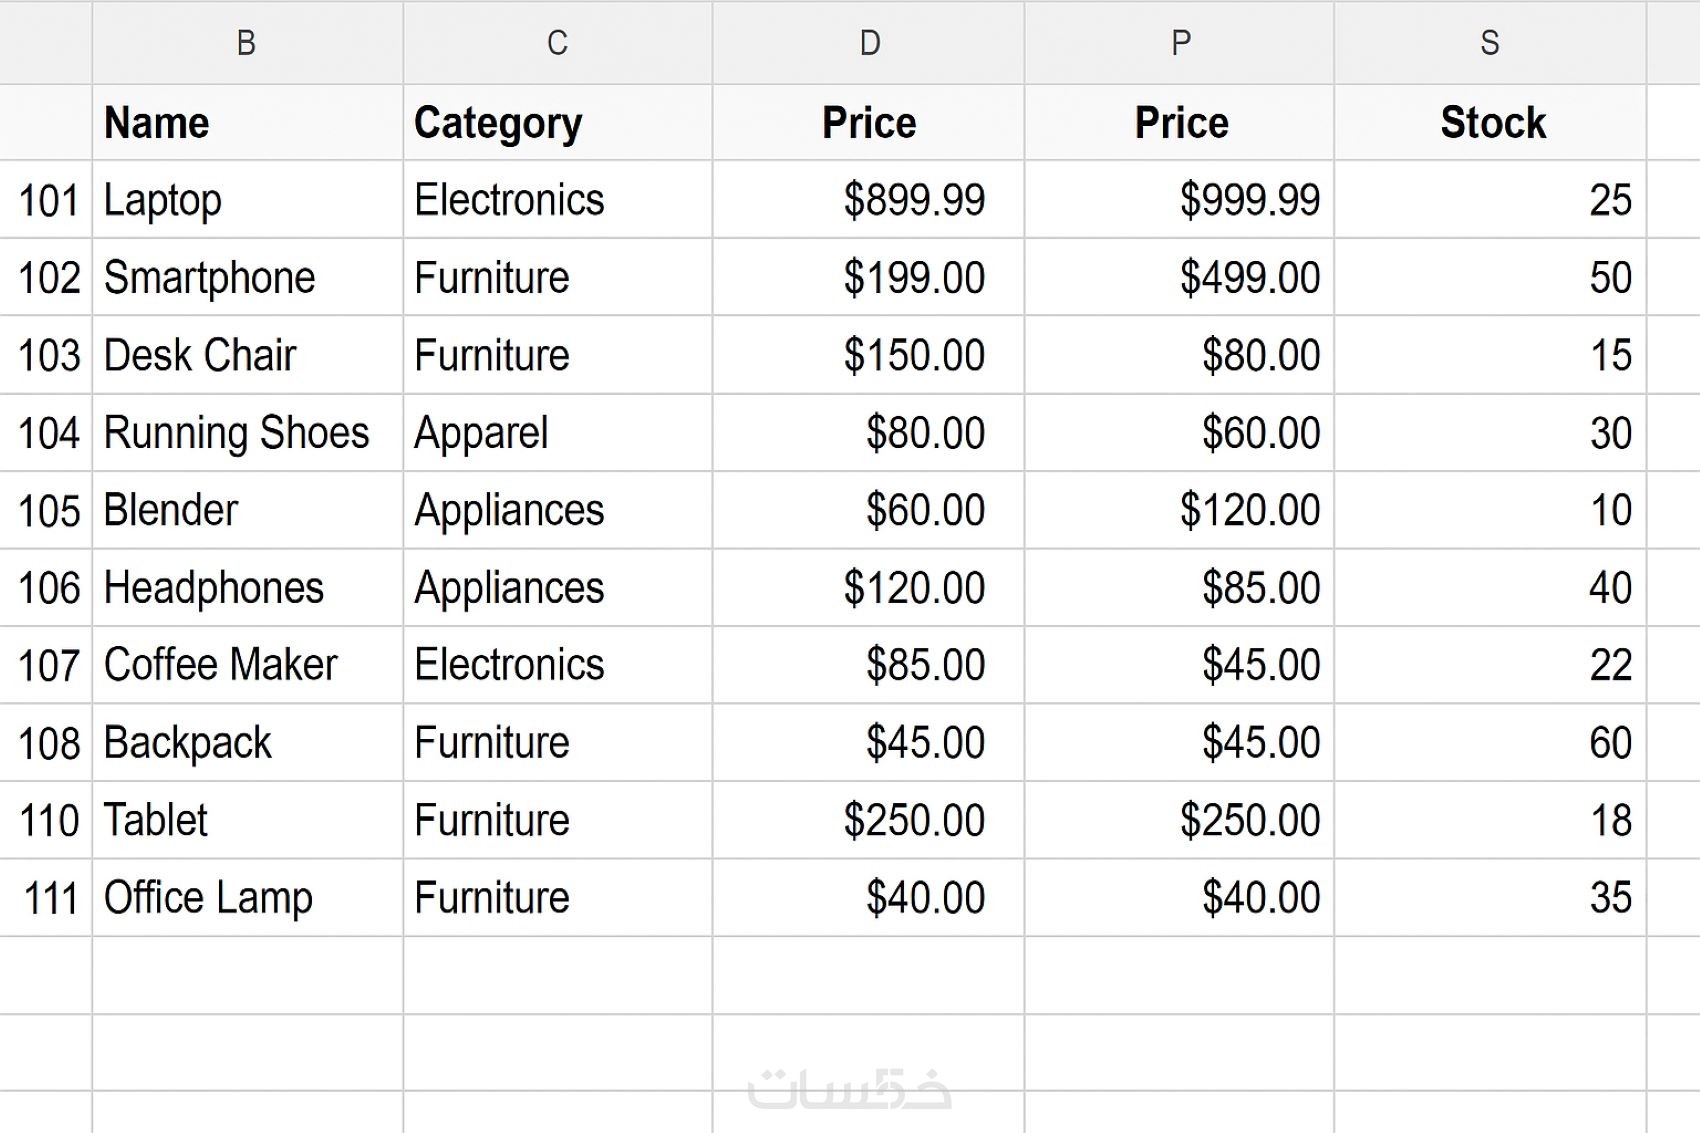
Task: Click the Running Shoes cell
Action: click(236, 433)
